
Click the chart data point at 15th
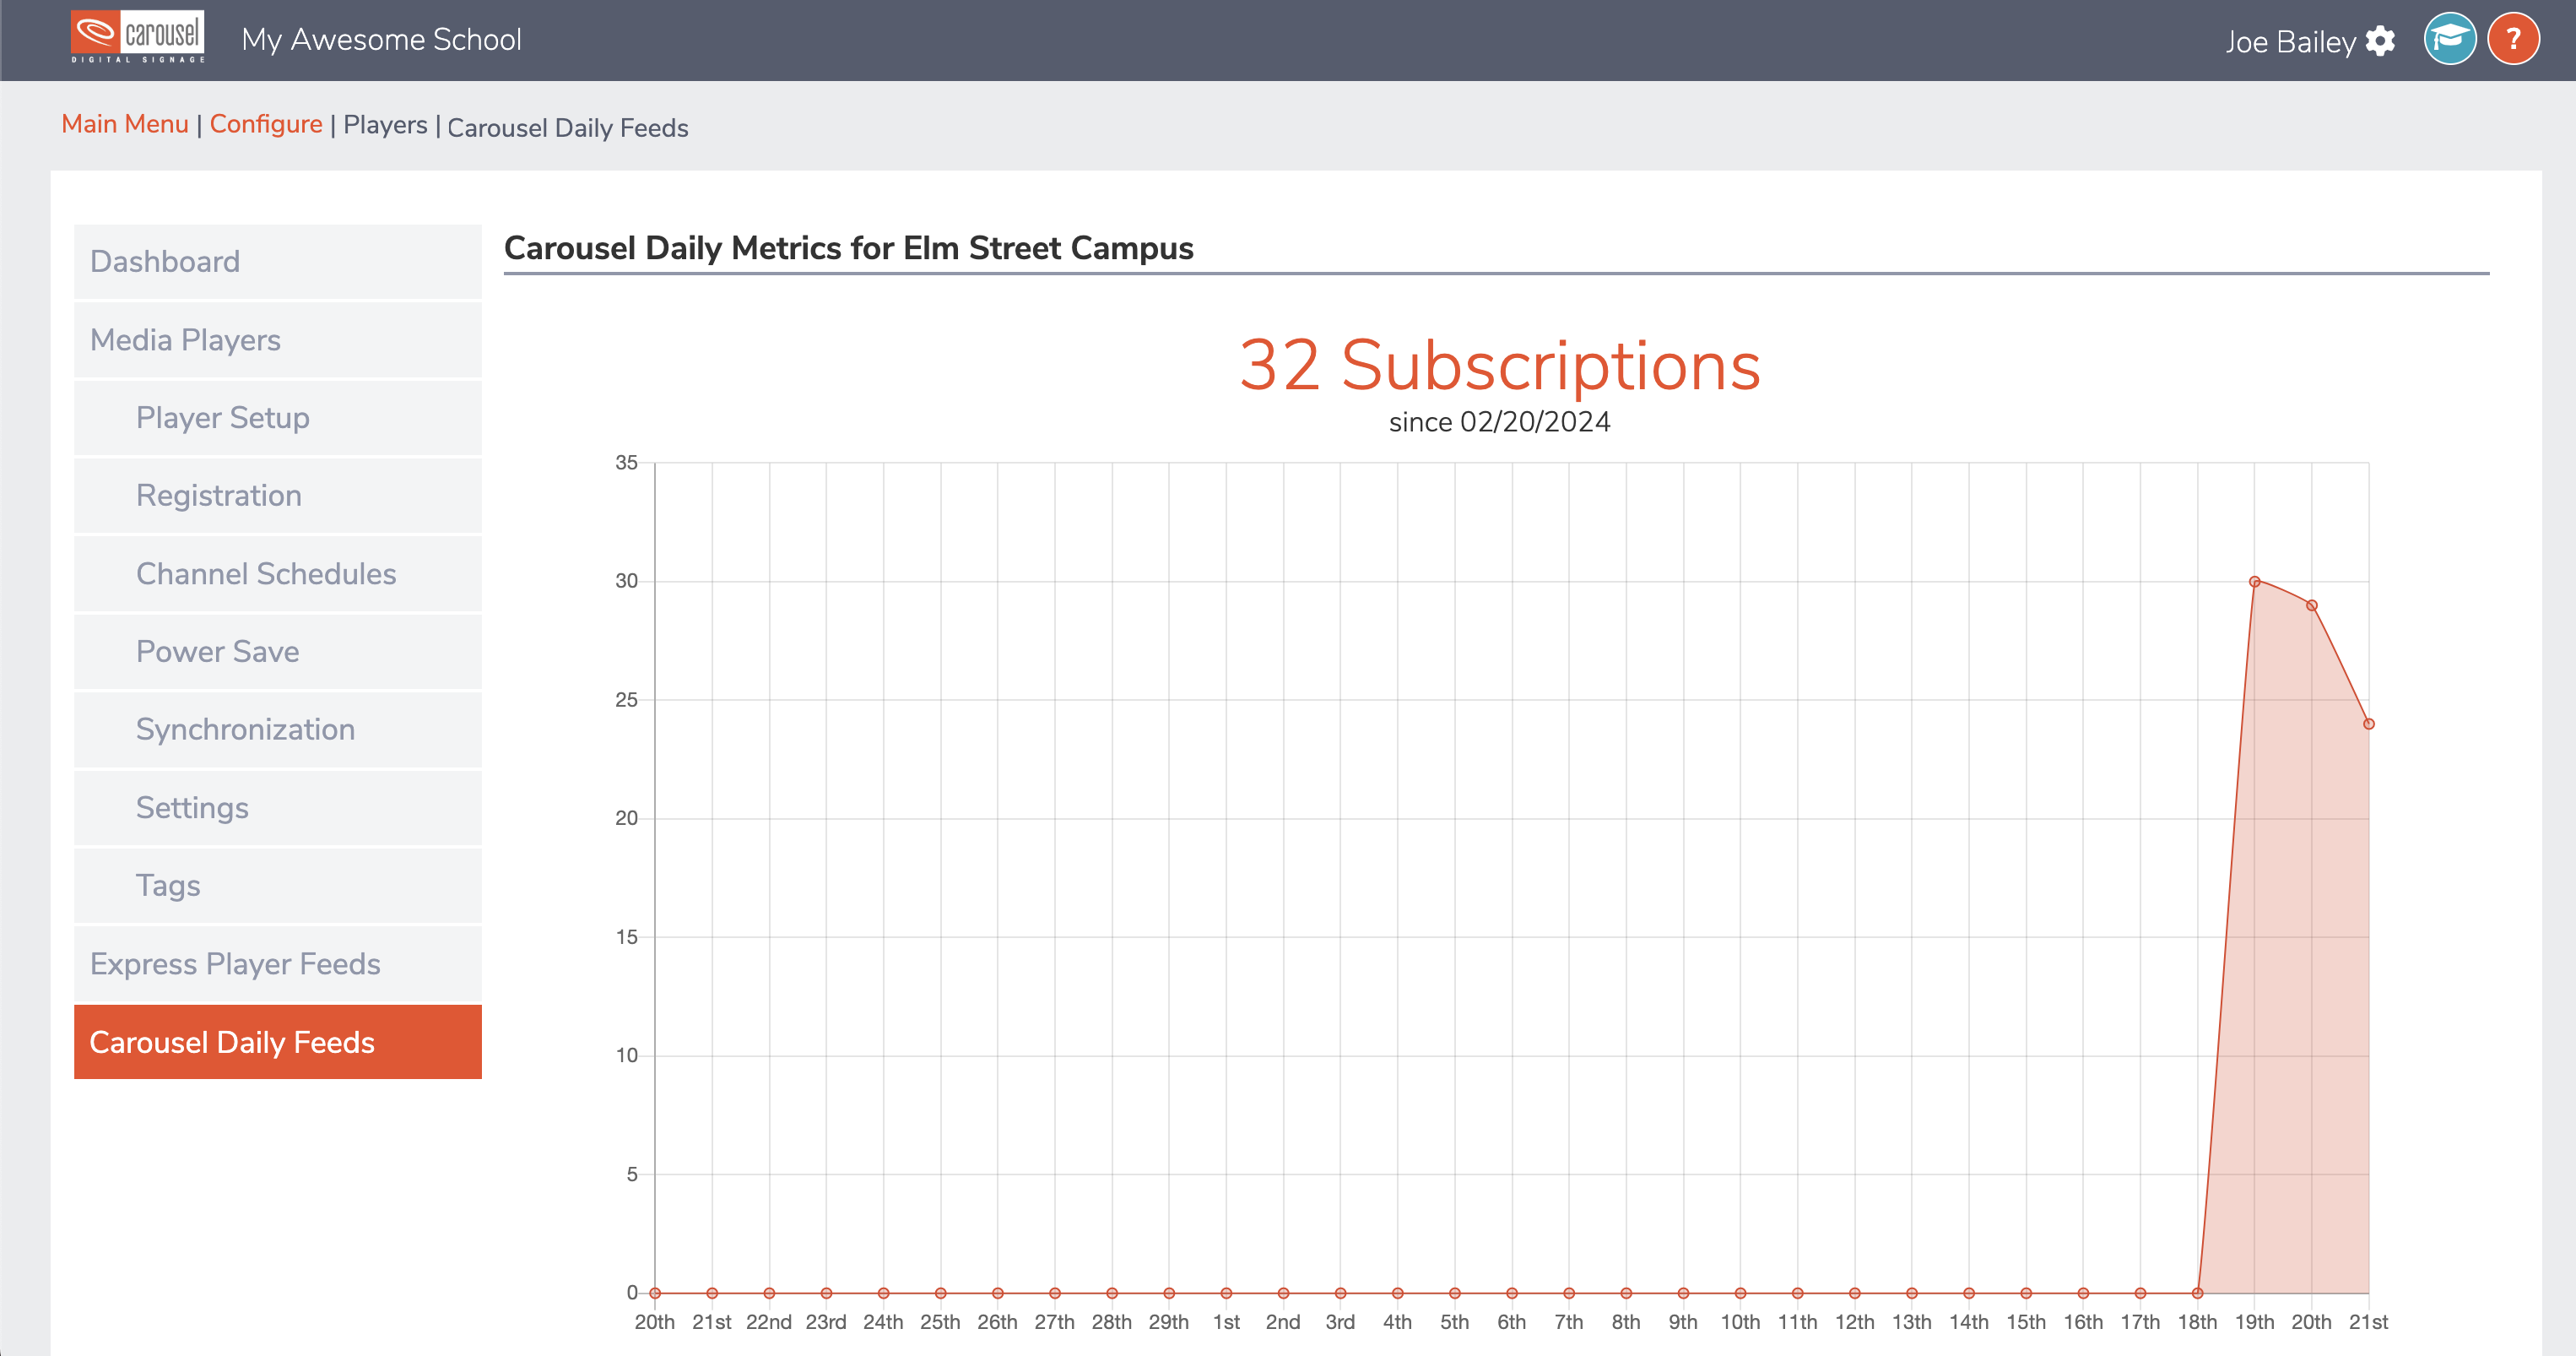[x=2026, y=1293]
